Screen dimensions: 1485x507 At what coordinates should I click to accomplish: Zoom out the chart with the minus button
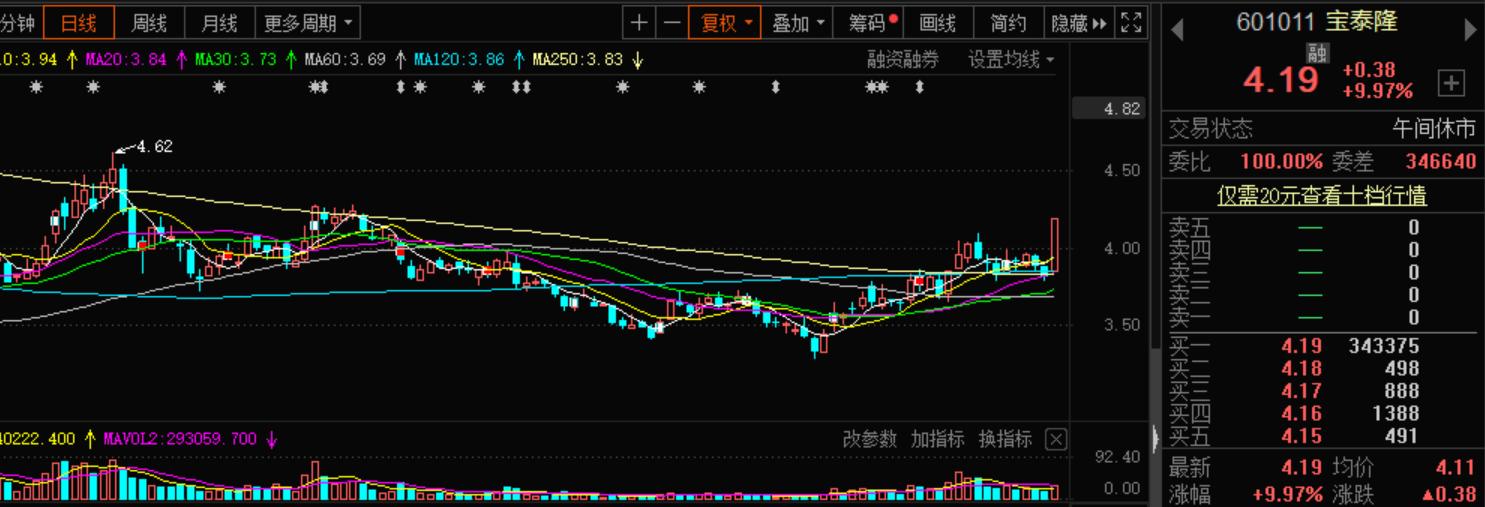(x=672, y=22)
